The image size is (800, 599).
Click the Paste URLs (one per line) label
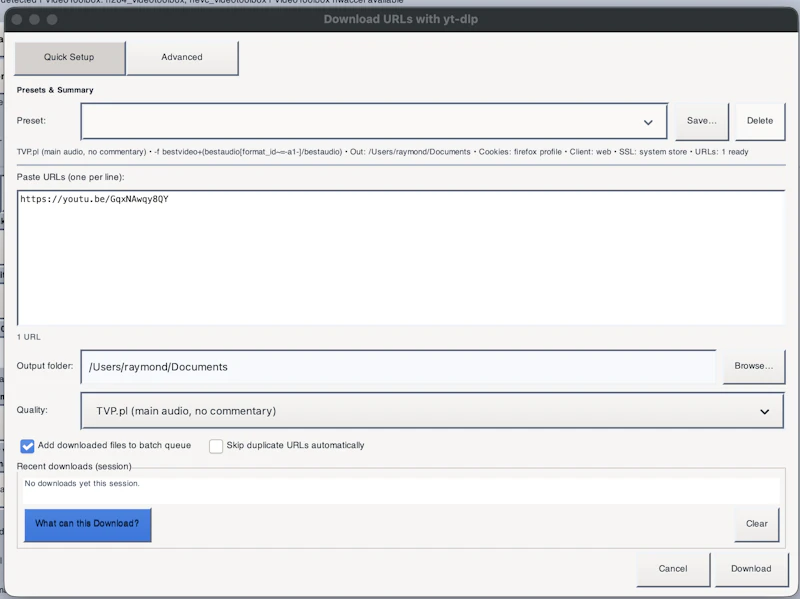tap(70, 178)
